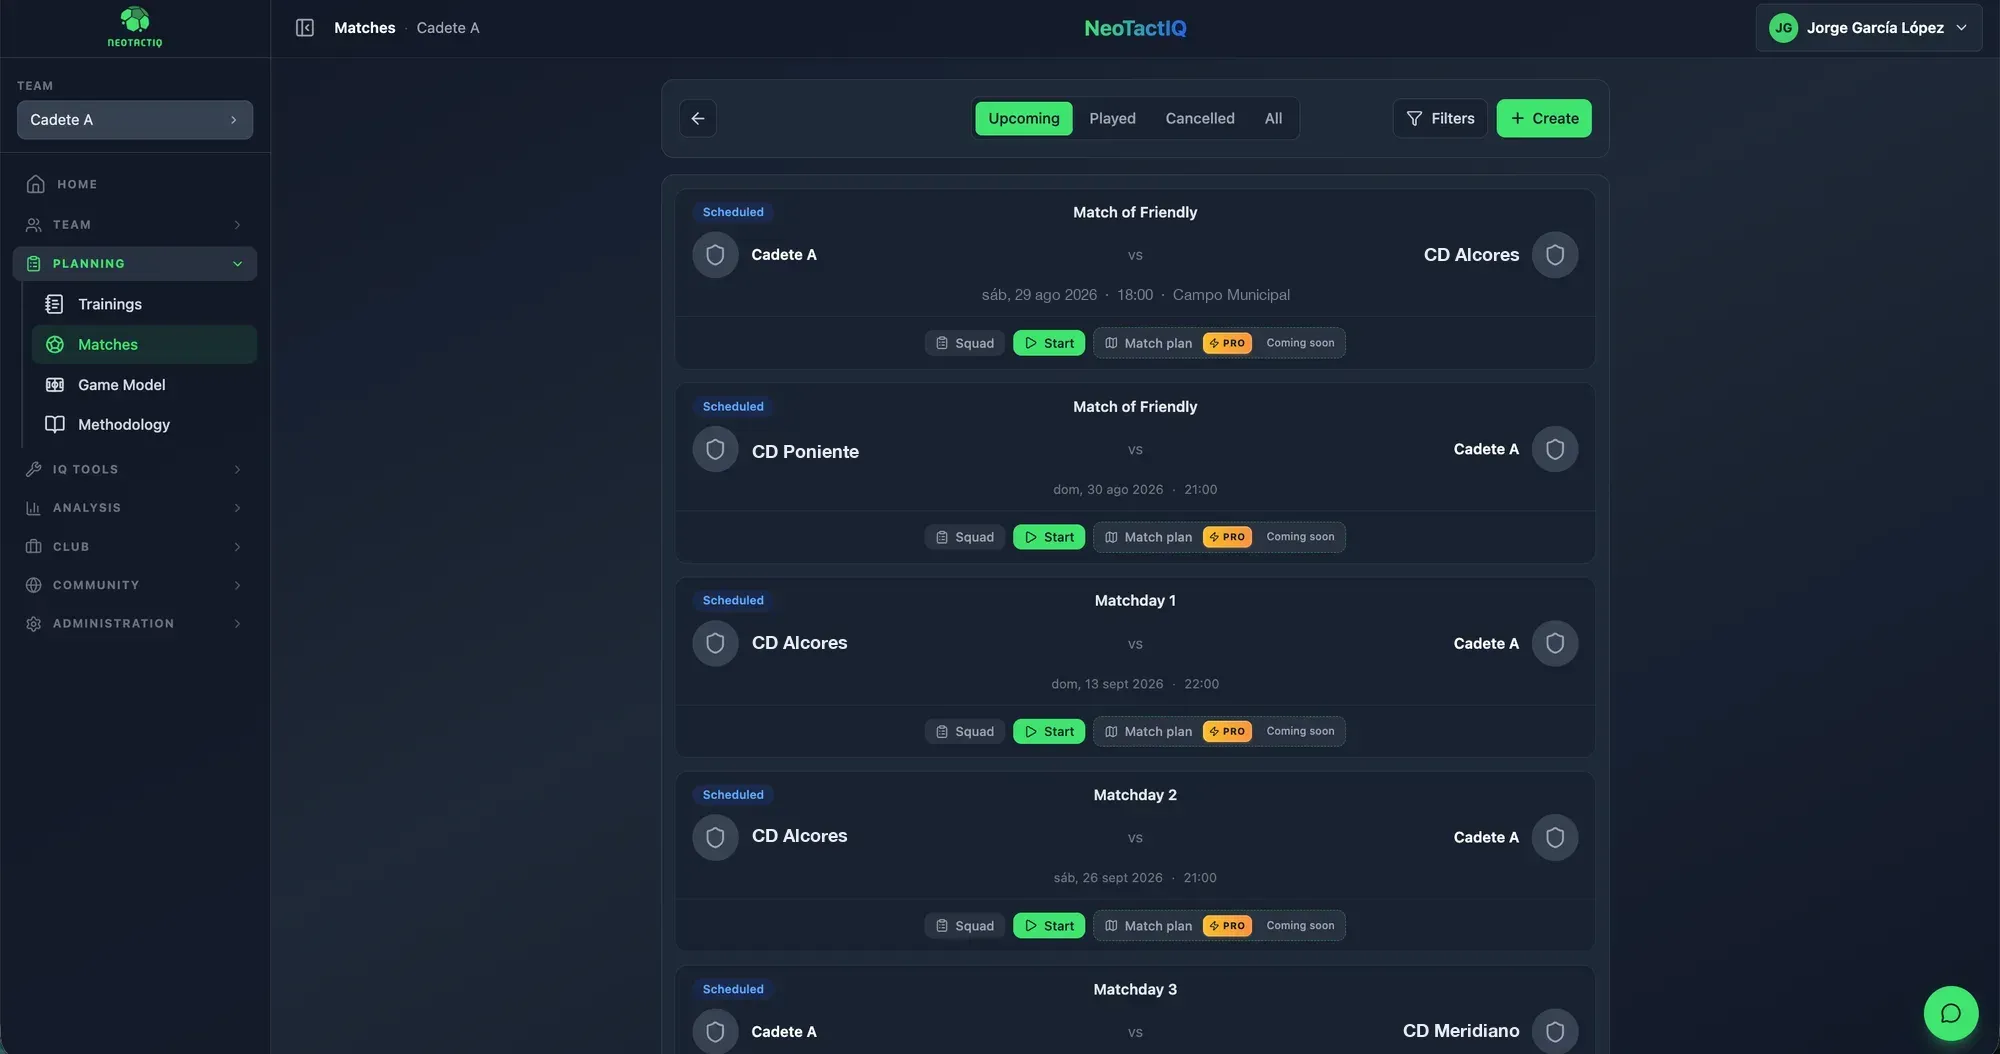Click the Matchday 3 title text
Image resolution: width=2000 pixels, height=1054 pixels.
point(1135,989)
